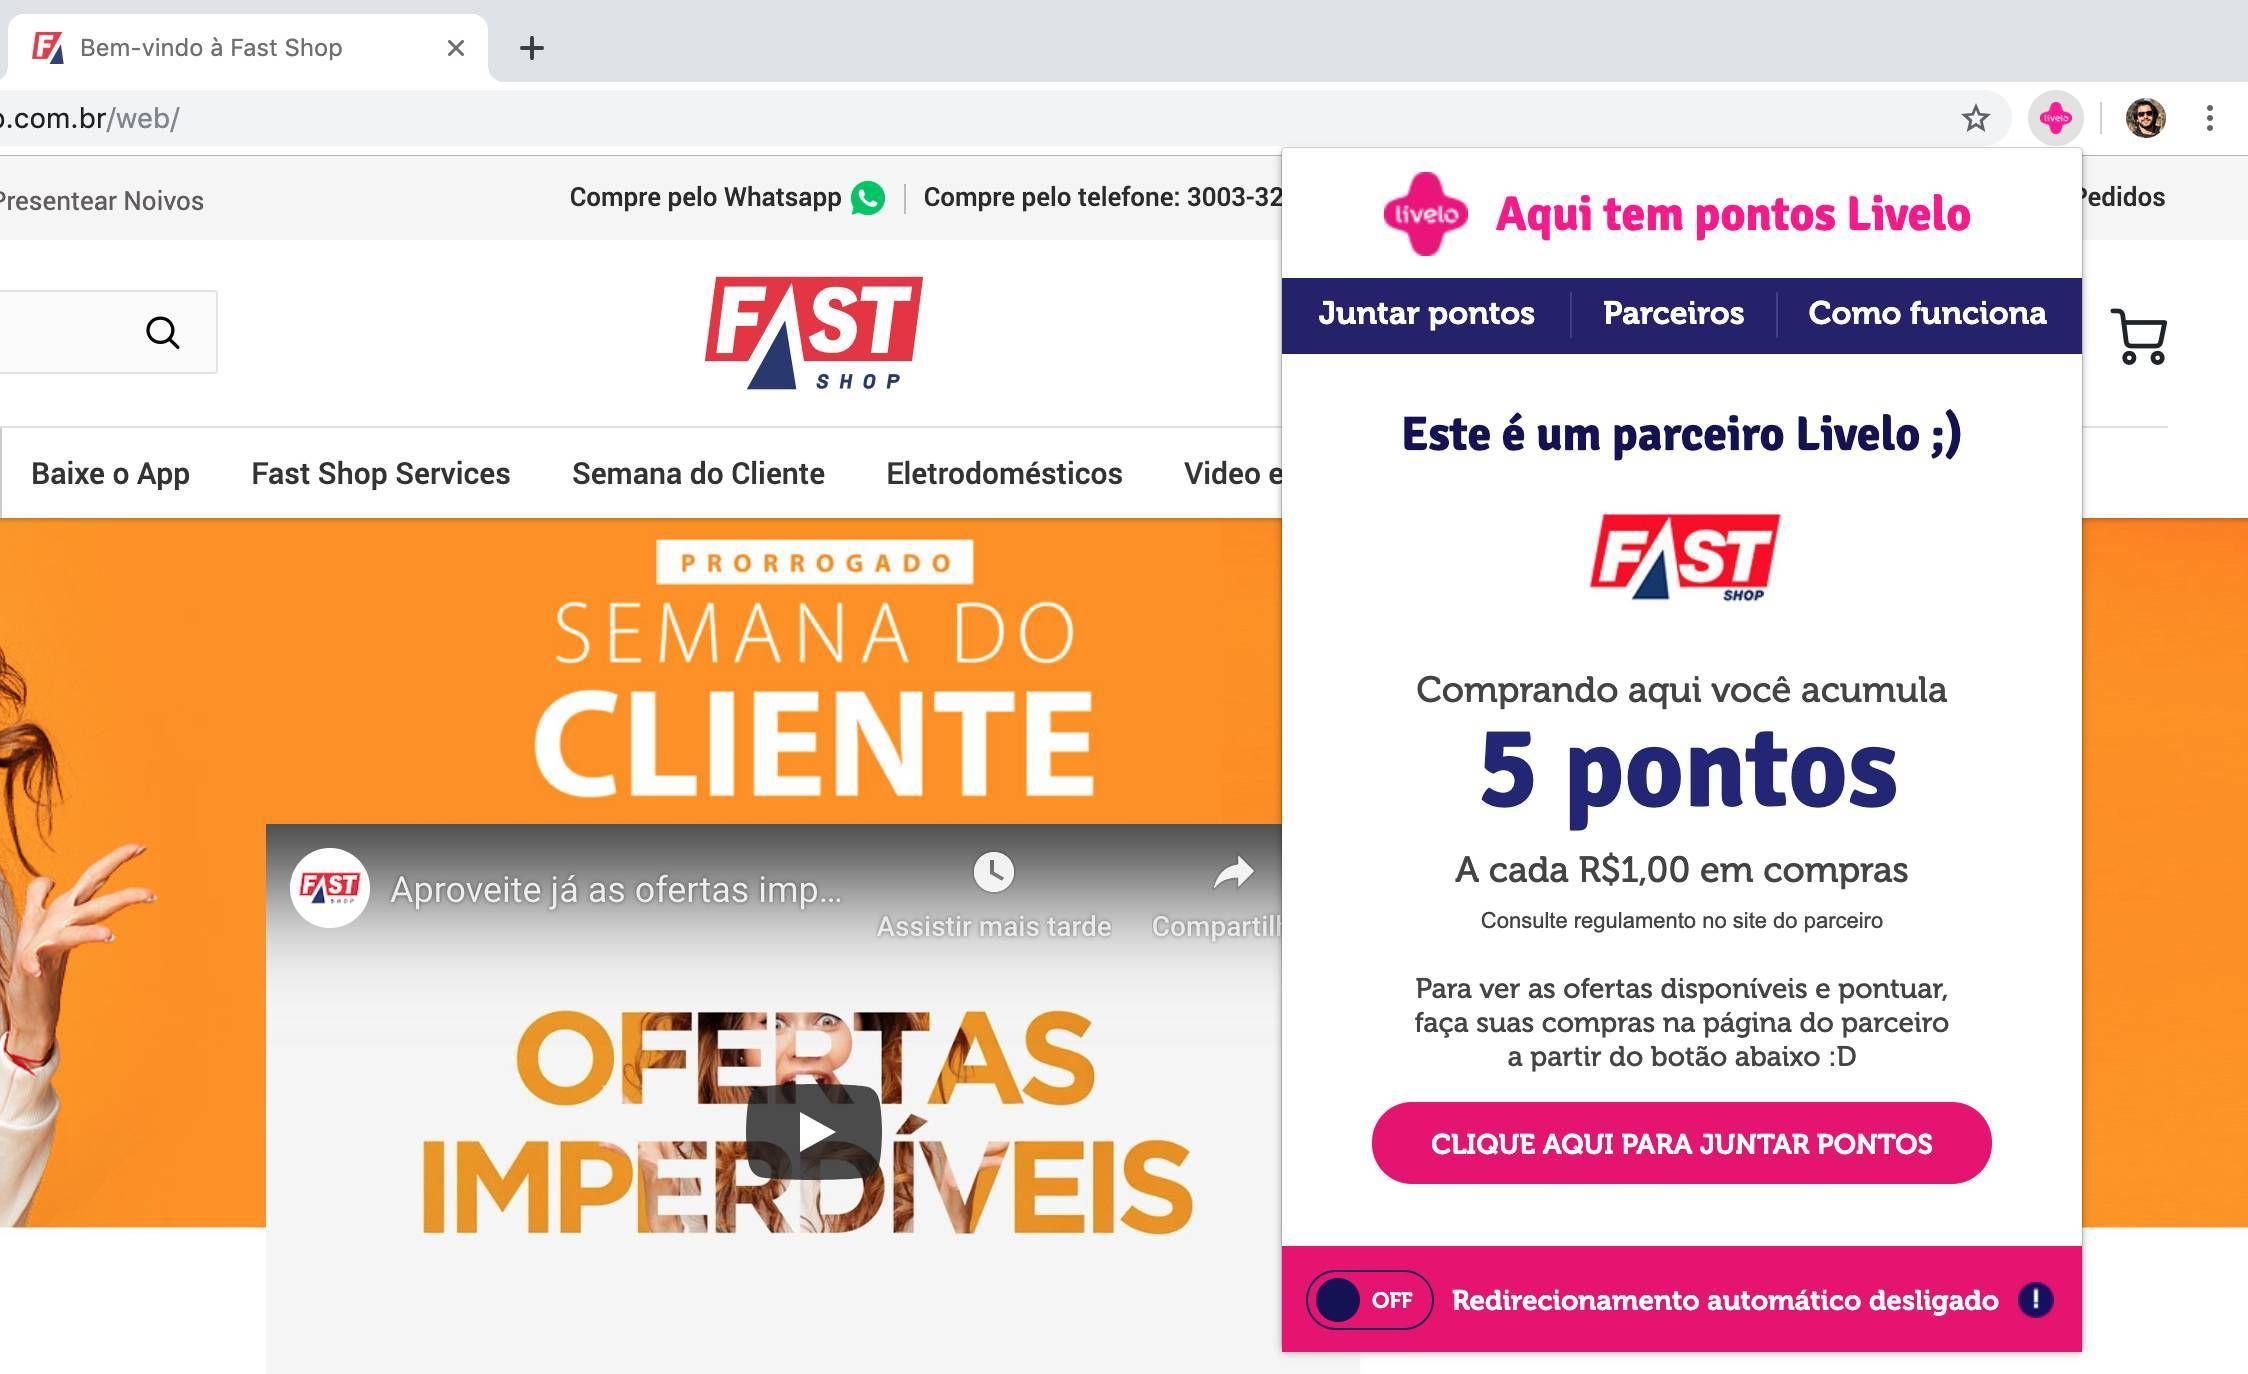Click the WhatsApp icon
2248x1374 pixels.
point(868,198)
